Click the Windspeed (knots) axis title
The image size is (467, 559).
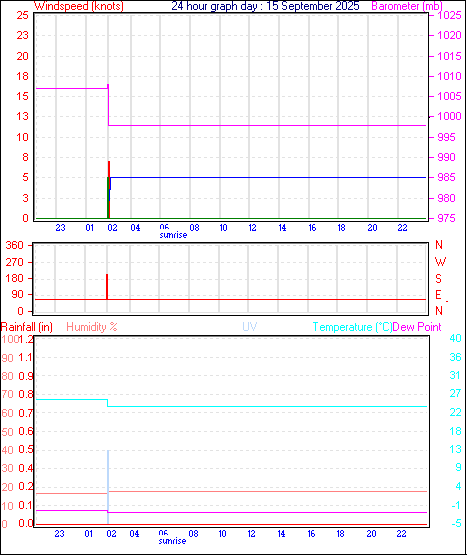coord(79,6)
